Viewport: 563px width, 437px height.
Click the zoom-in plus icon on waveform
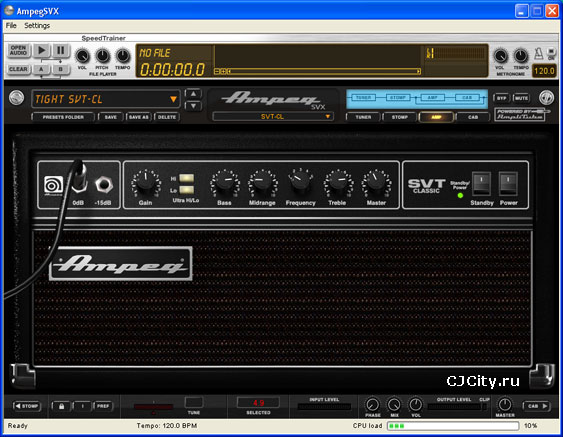(223, 71)
